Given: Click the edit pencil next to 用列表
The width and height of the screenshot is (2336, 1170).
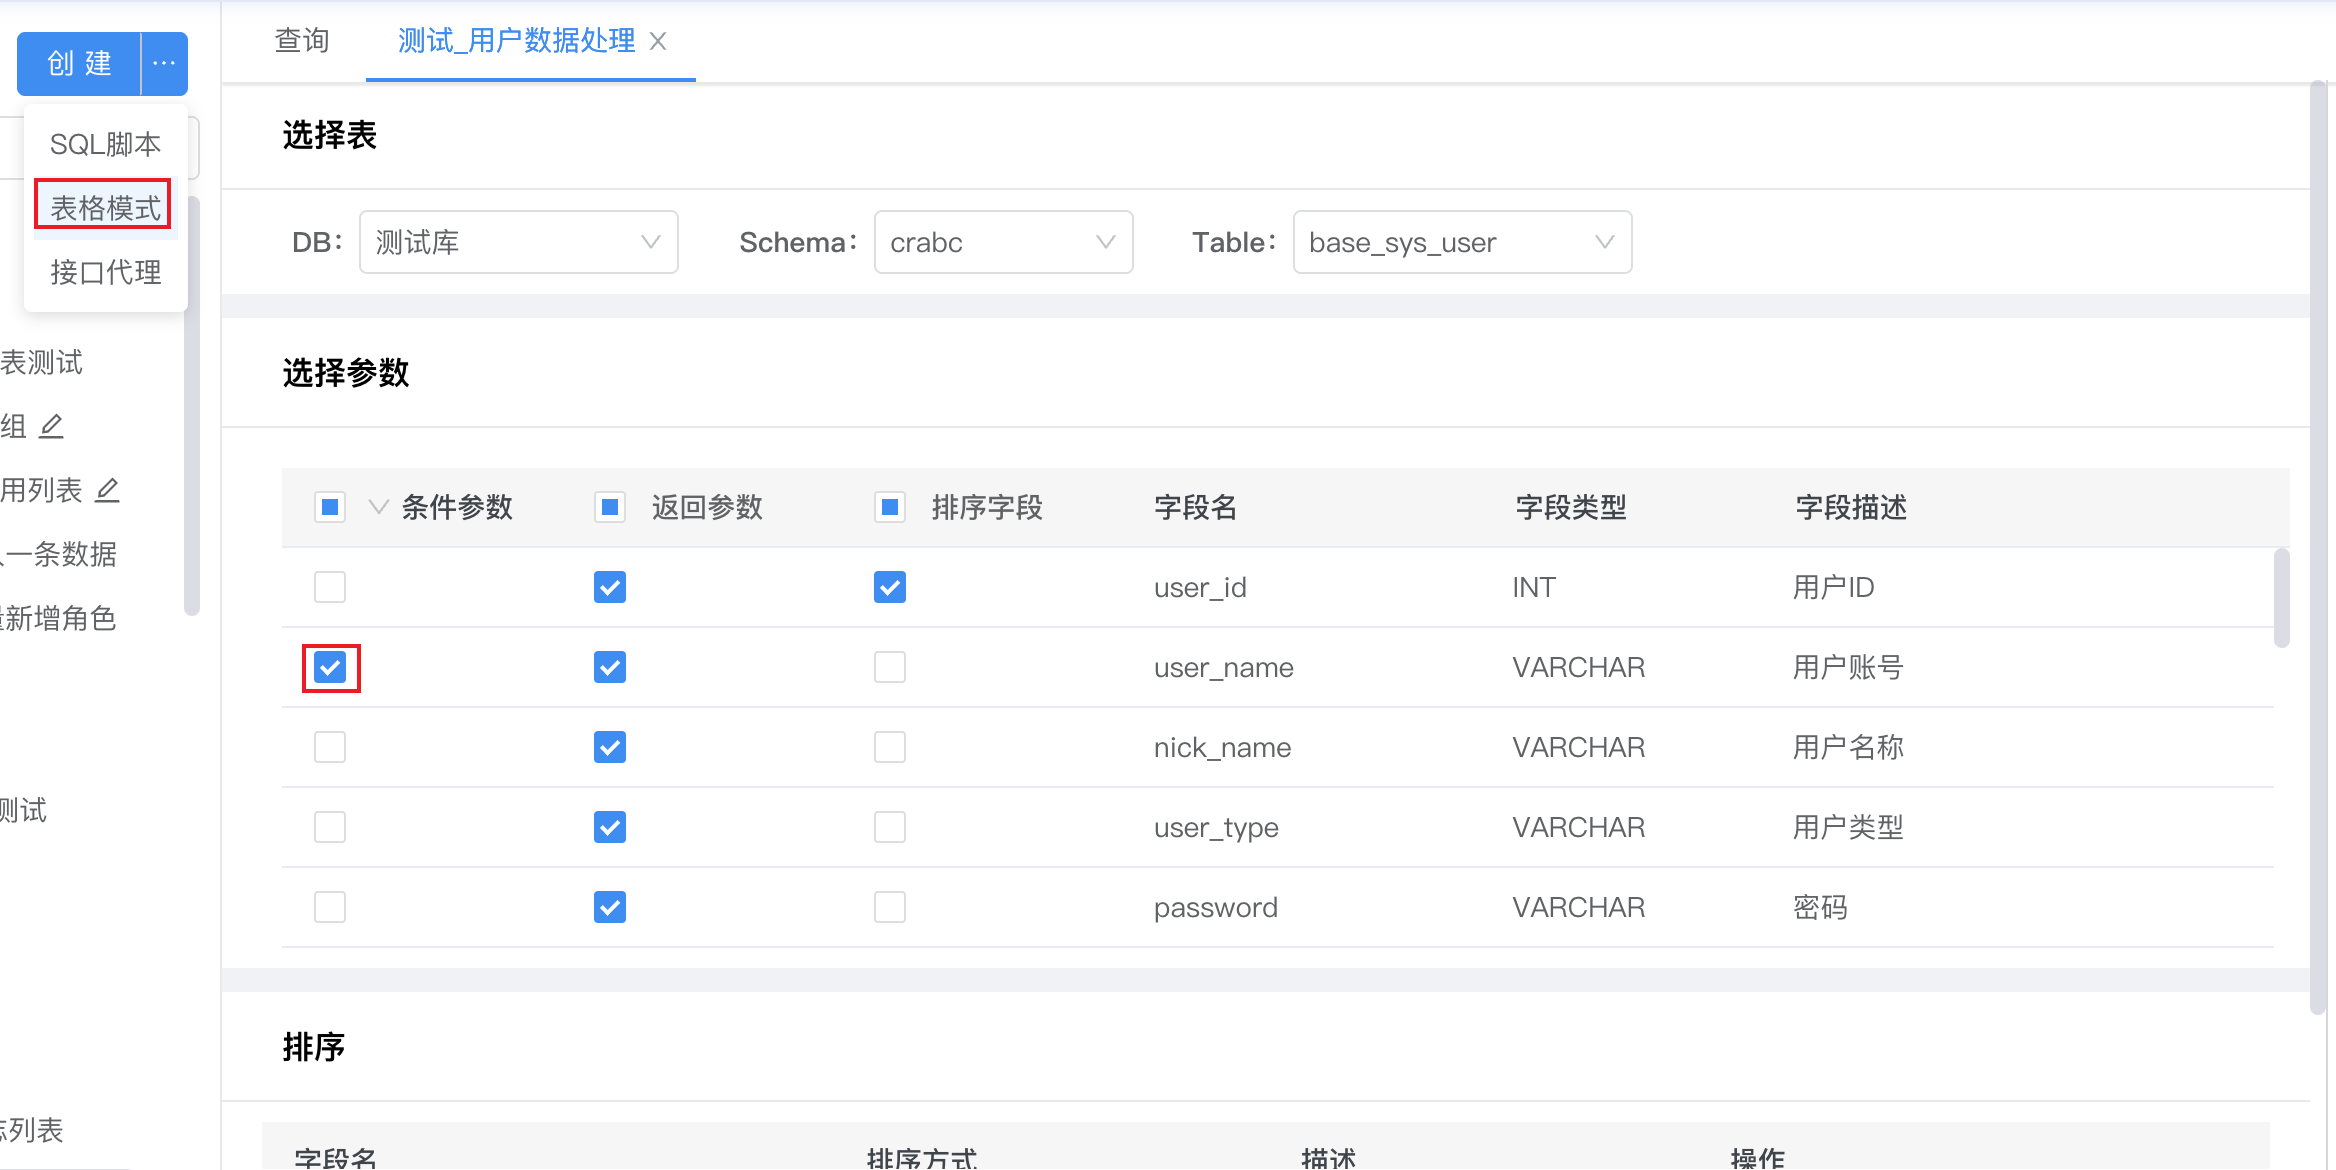Looking at the screenshot, I should click(x=107, y=490).
